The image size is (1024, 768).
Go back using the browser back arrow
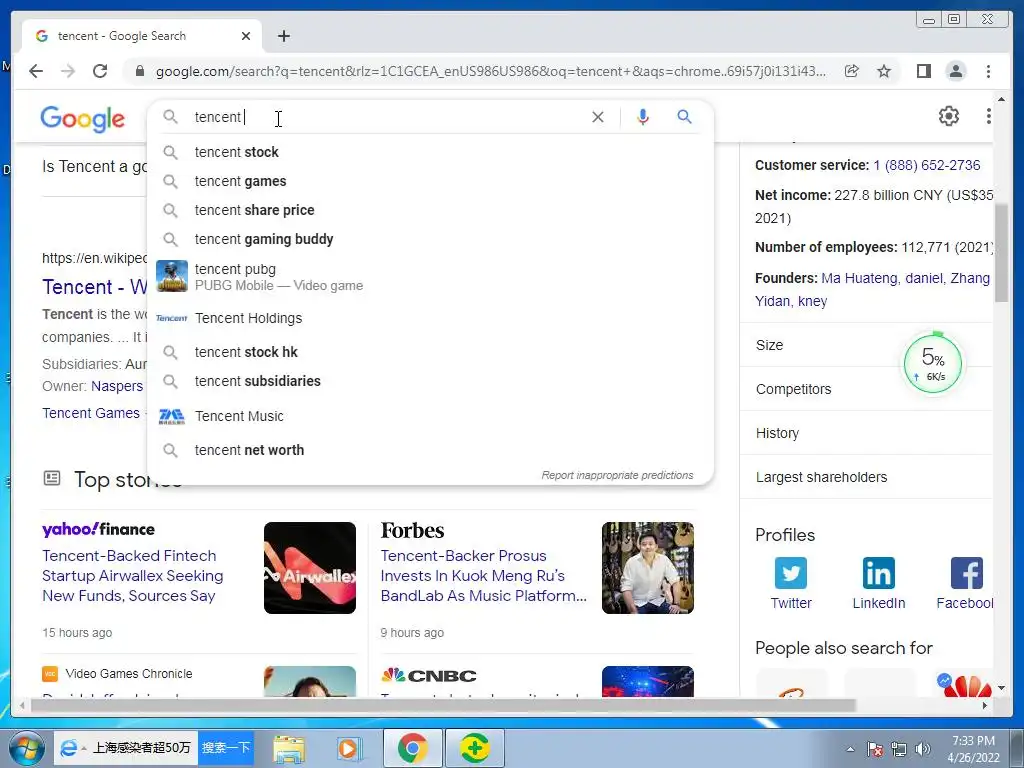(36, 71)
